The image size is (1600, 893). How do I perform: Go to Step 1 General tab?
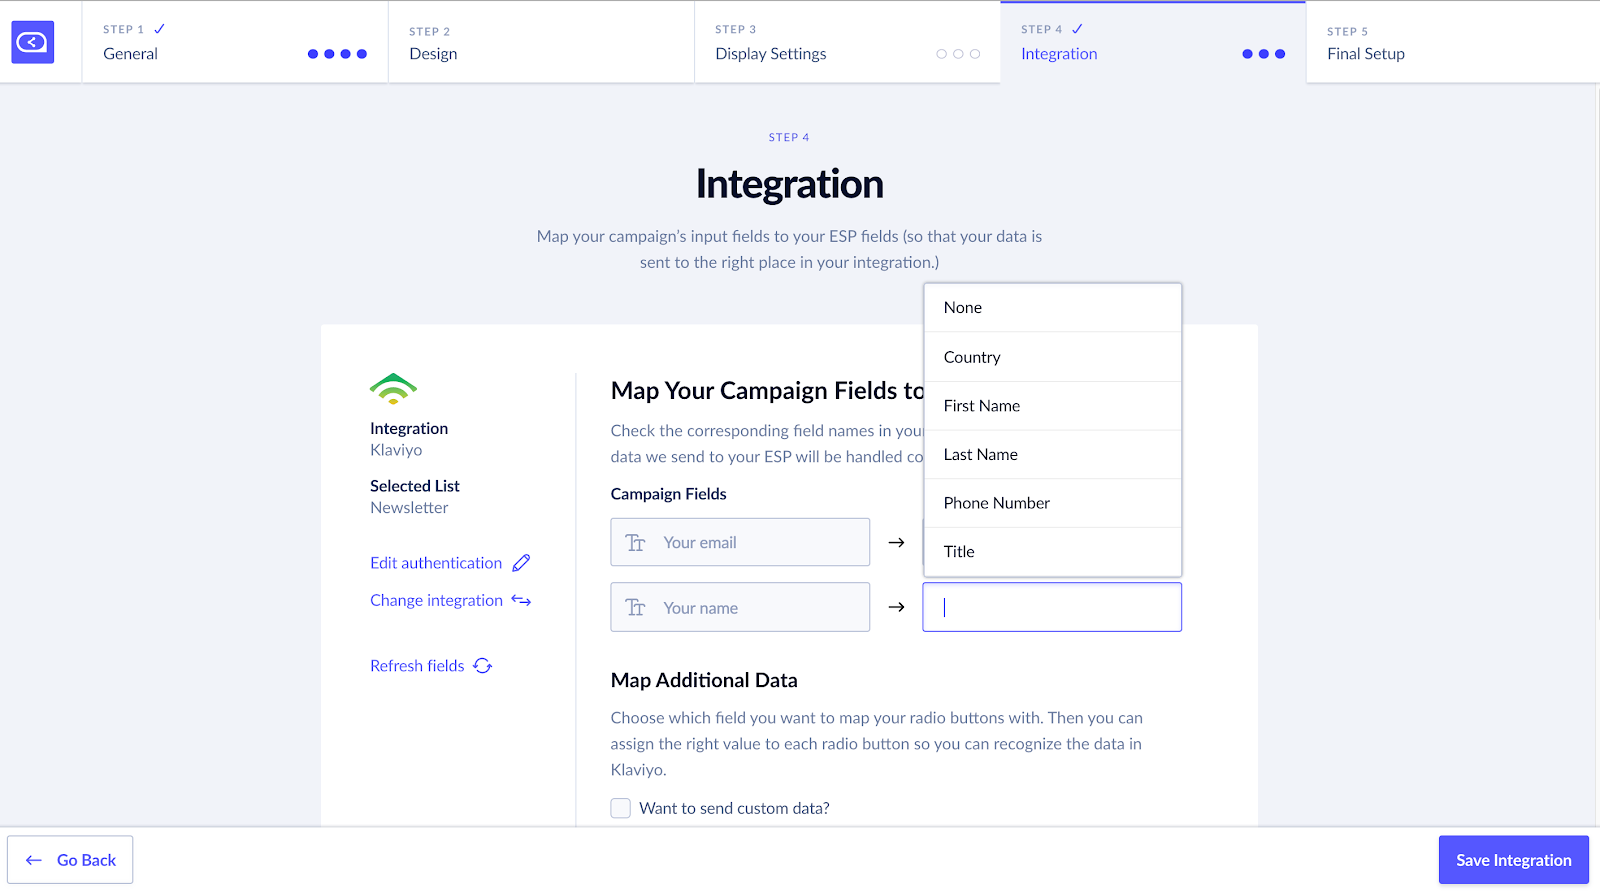(235, 42)
